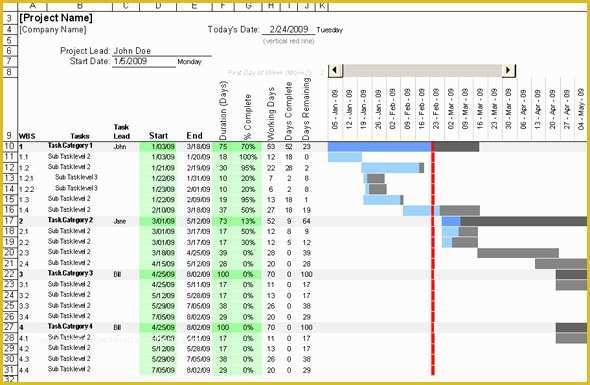Image resolution: width=590 pixels, height=385 pixels.
Task: Click the working days 53 cell in row 10
Action: 271,147
